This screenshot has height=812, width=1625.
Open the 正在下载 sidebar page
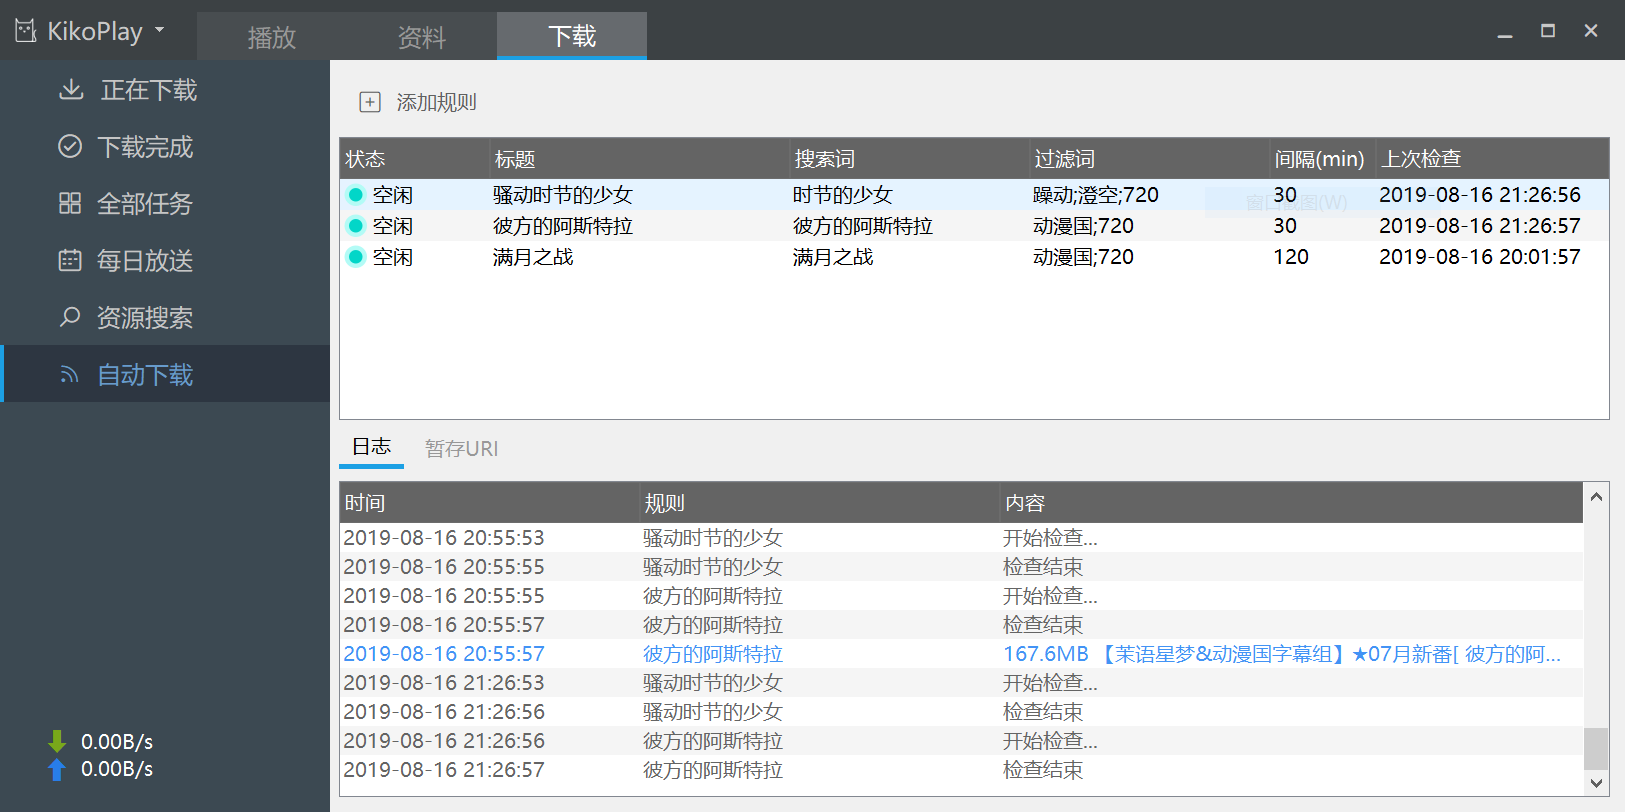pos(165,90)
